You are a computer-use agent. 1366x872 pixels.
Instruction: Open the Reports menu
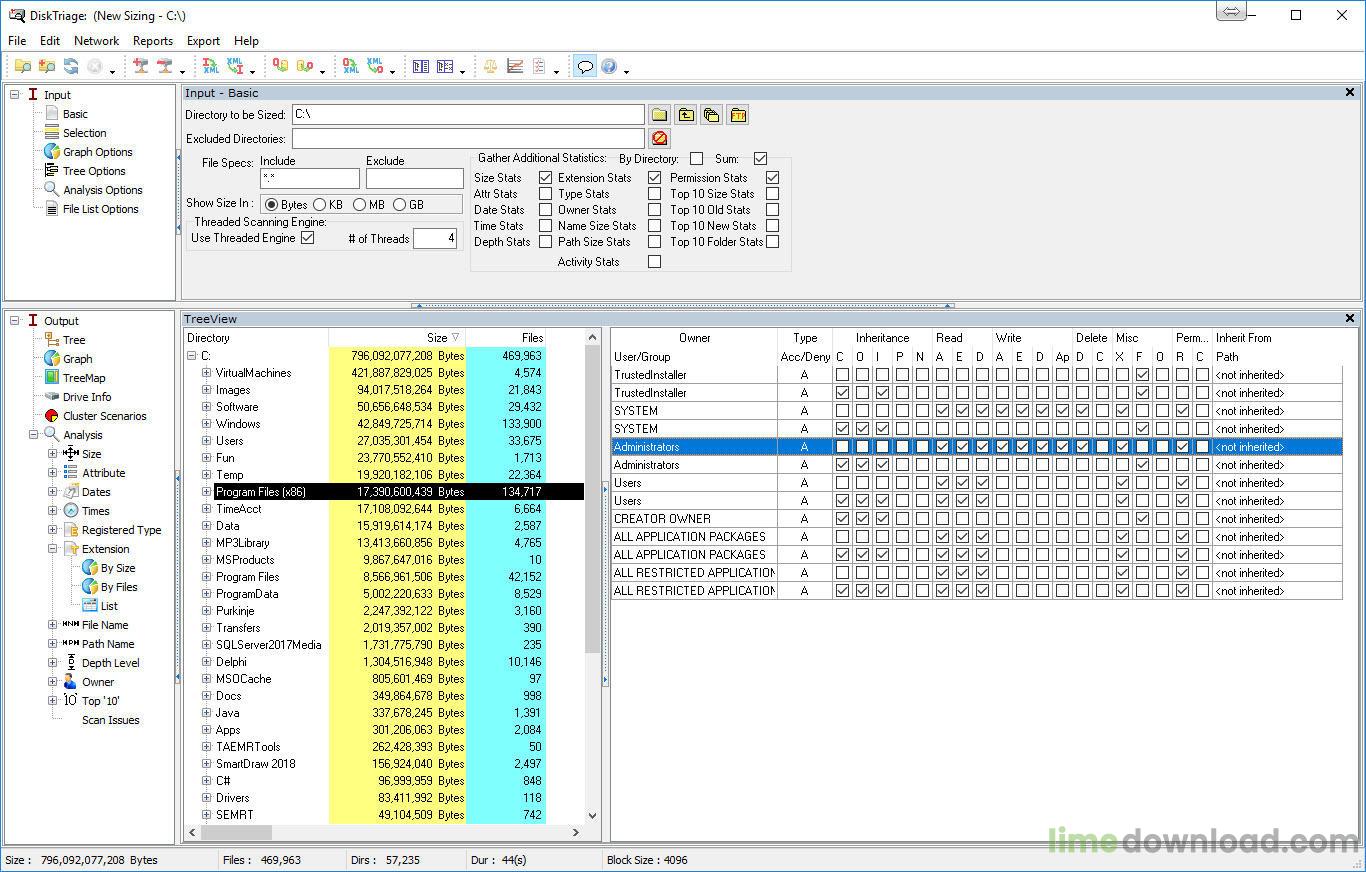point(152,41)
